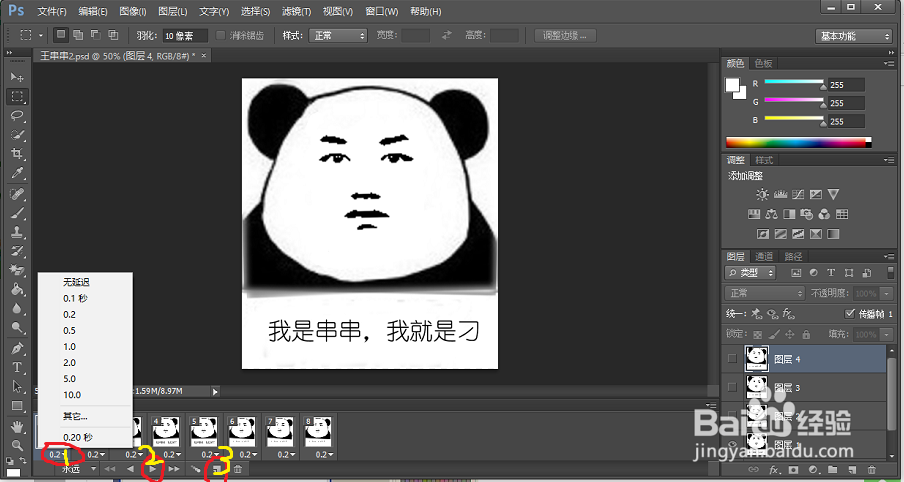Select the Path Selection tool
Image resolution: width=904 pixels, height=482 pixels.
[17, 386]
